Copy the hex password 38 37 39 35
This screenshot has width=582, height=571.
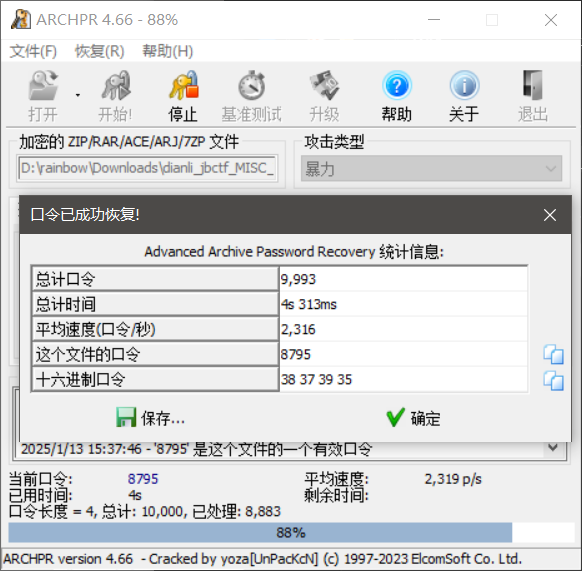553,381
